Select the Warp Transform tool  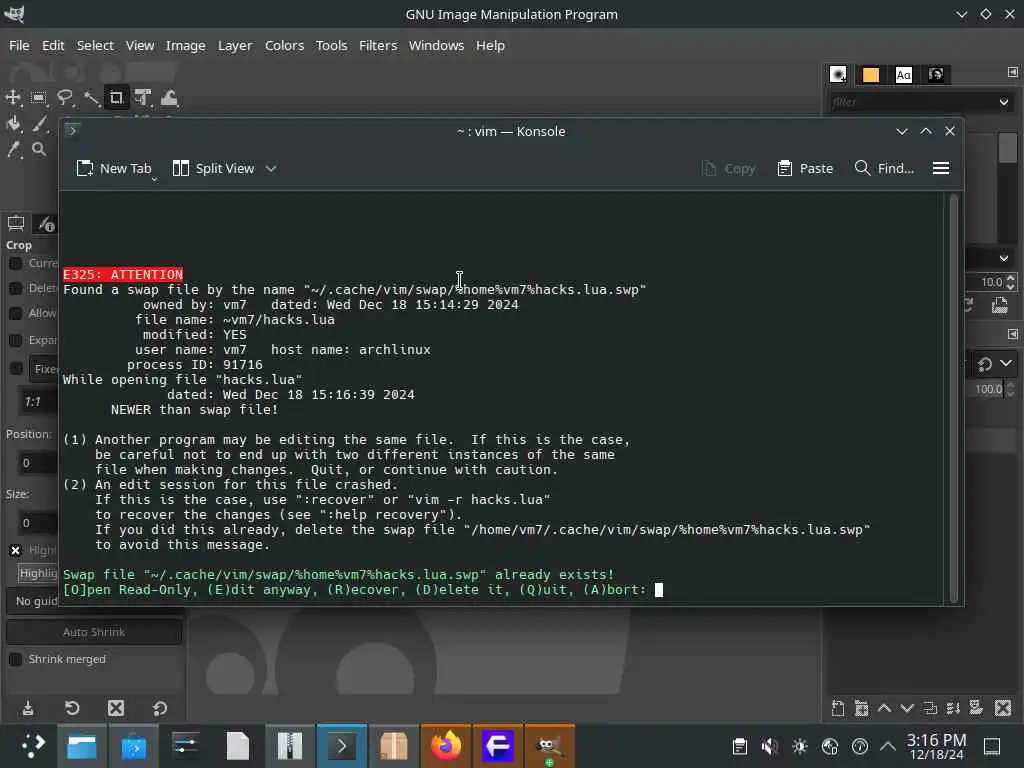(x=169, y=98)
